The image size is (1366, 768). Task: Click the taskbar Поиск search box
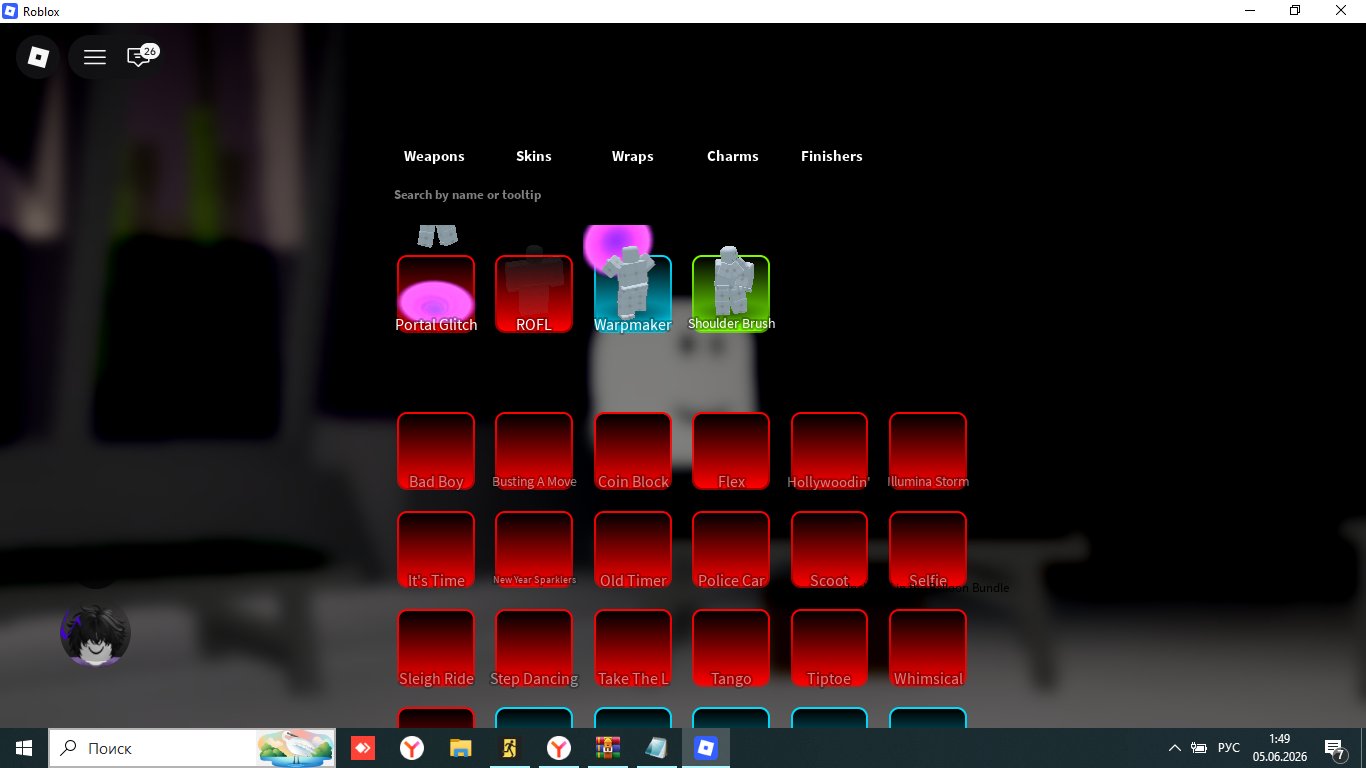[x=192, y=748]
